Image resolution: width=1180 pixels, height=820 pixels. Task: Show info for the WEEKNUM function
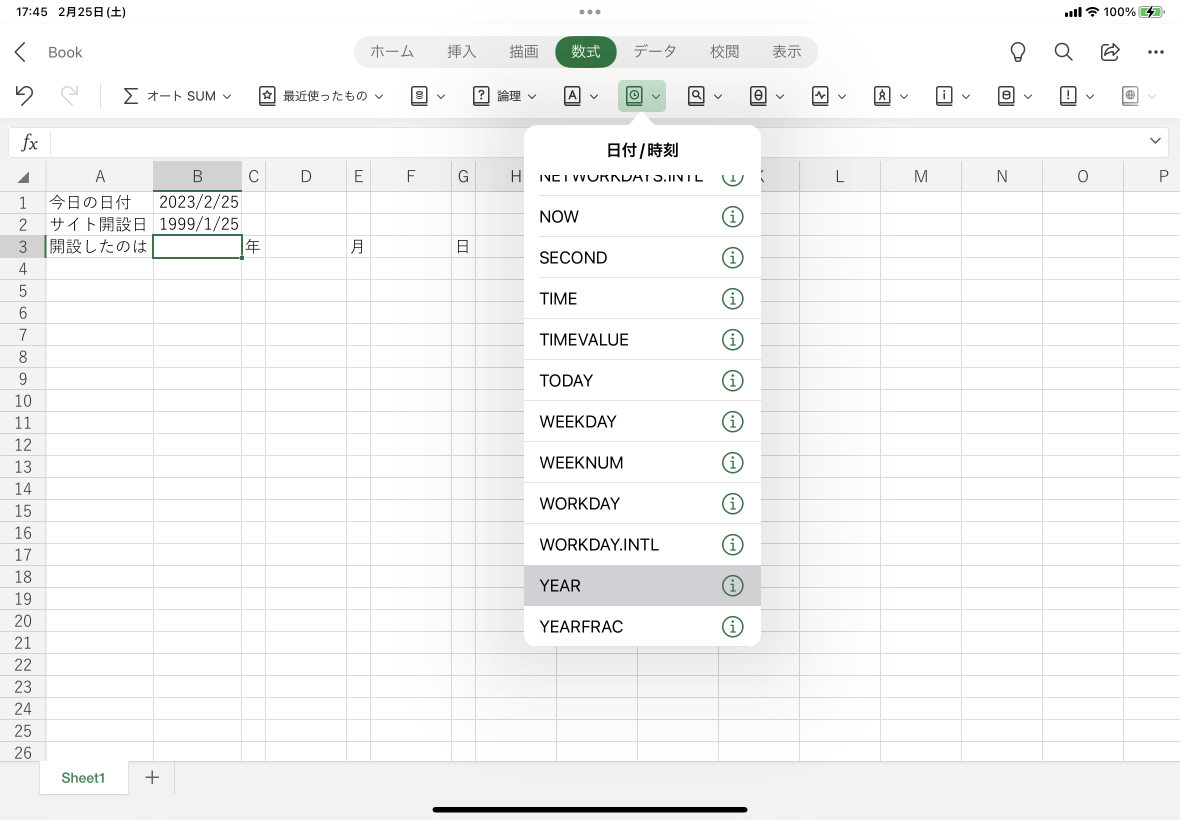point(732,463)
